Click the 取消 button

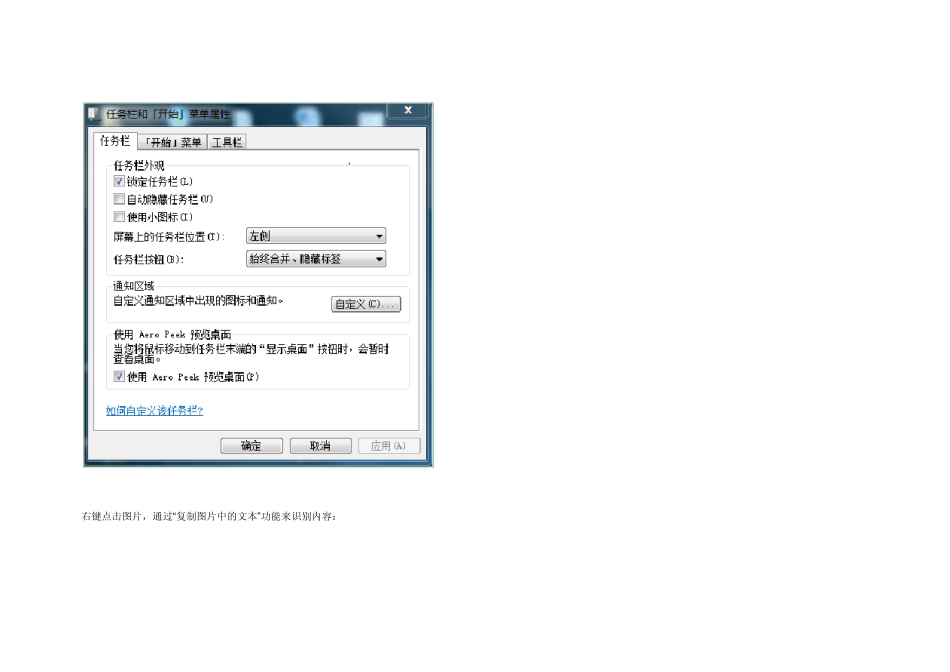click(321, 446)
